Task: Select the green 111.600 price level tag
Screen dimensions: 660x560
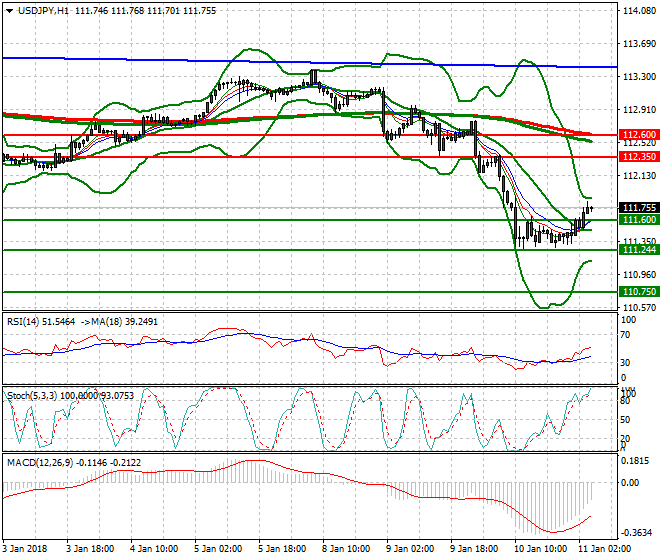Action: [638, 219]
